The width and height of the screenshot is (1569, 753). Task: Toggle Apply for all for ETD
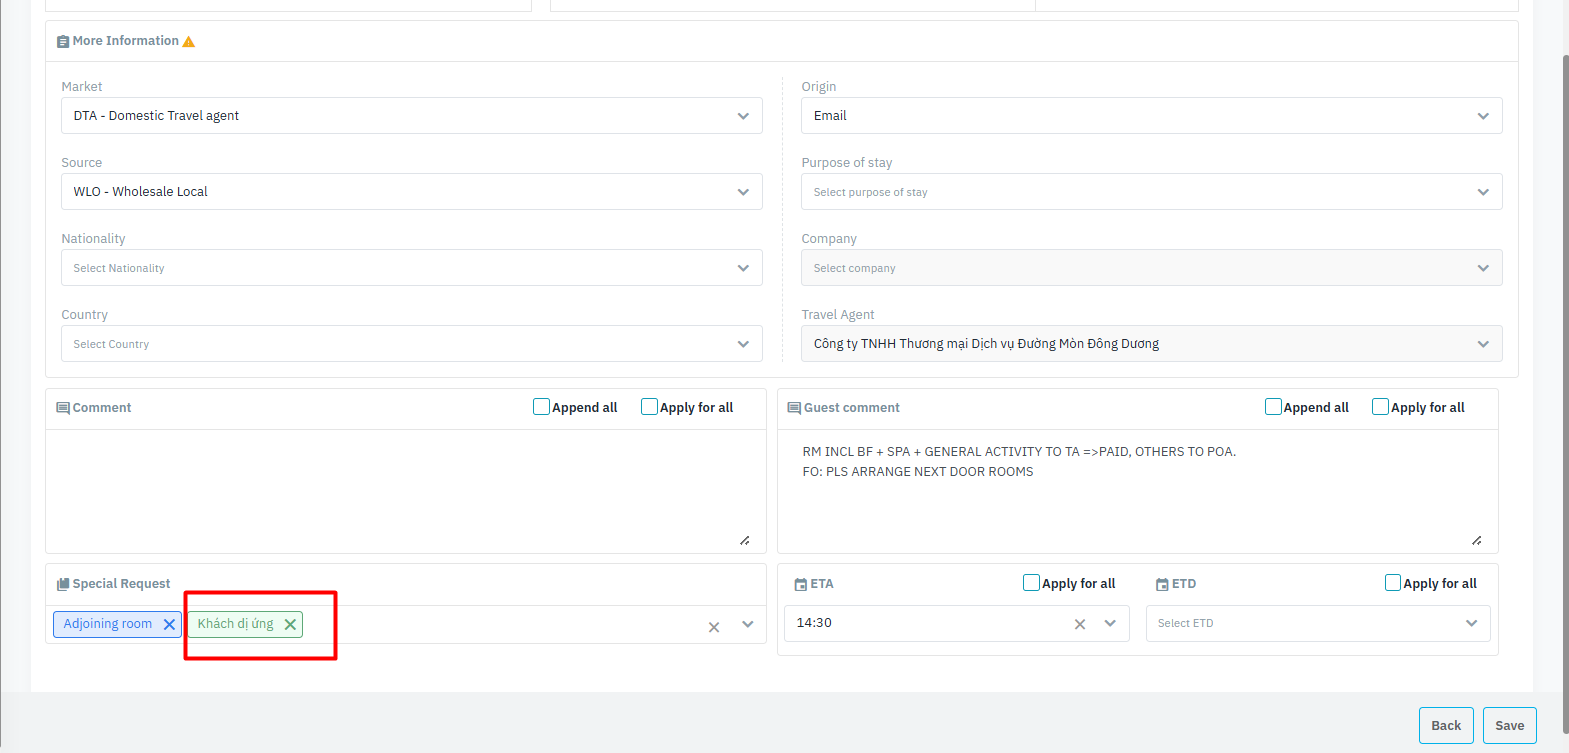click(x=1392, y=583)
